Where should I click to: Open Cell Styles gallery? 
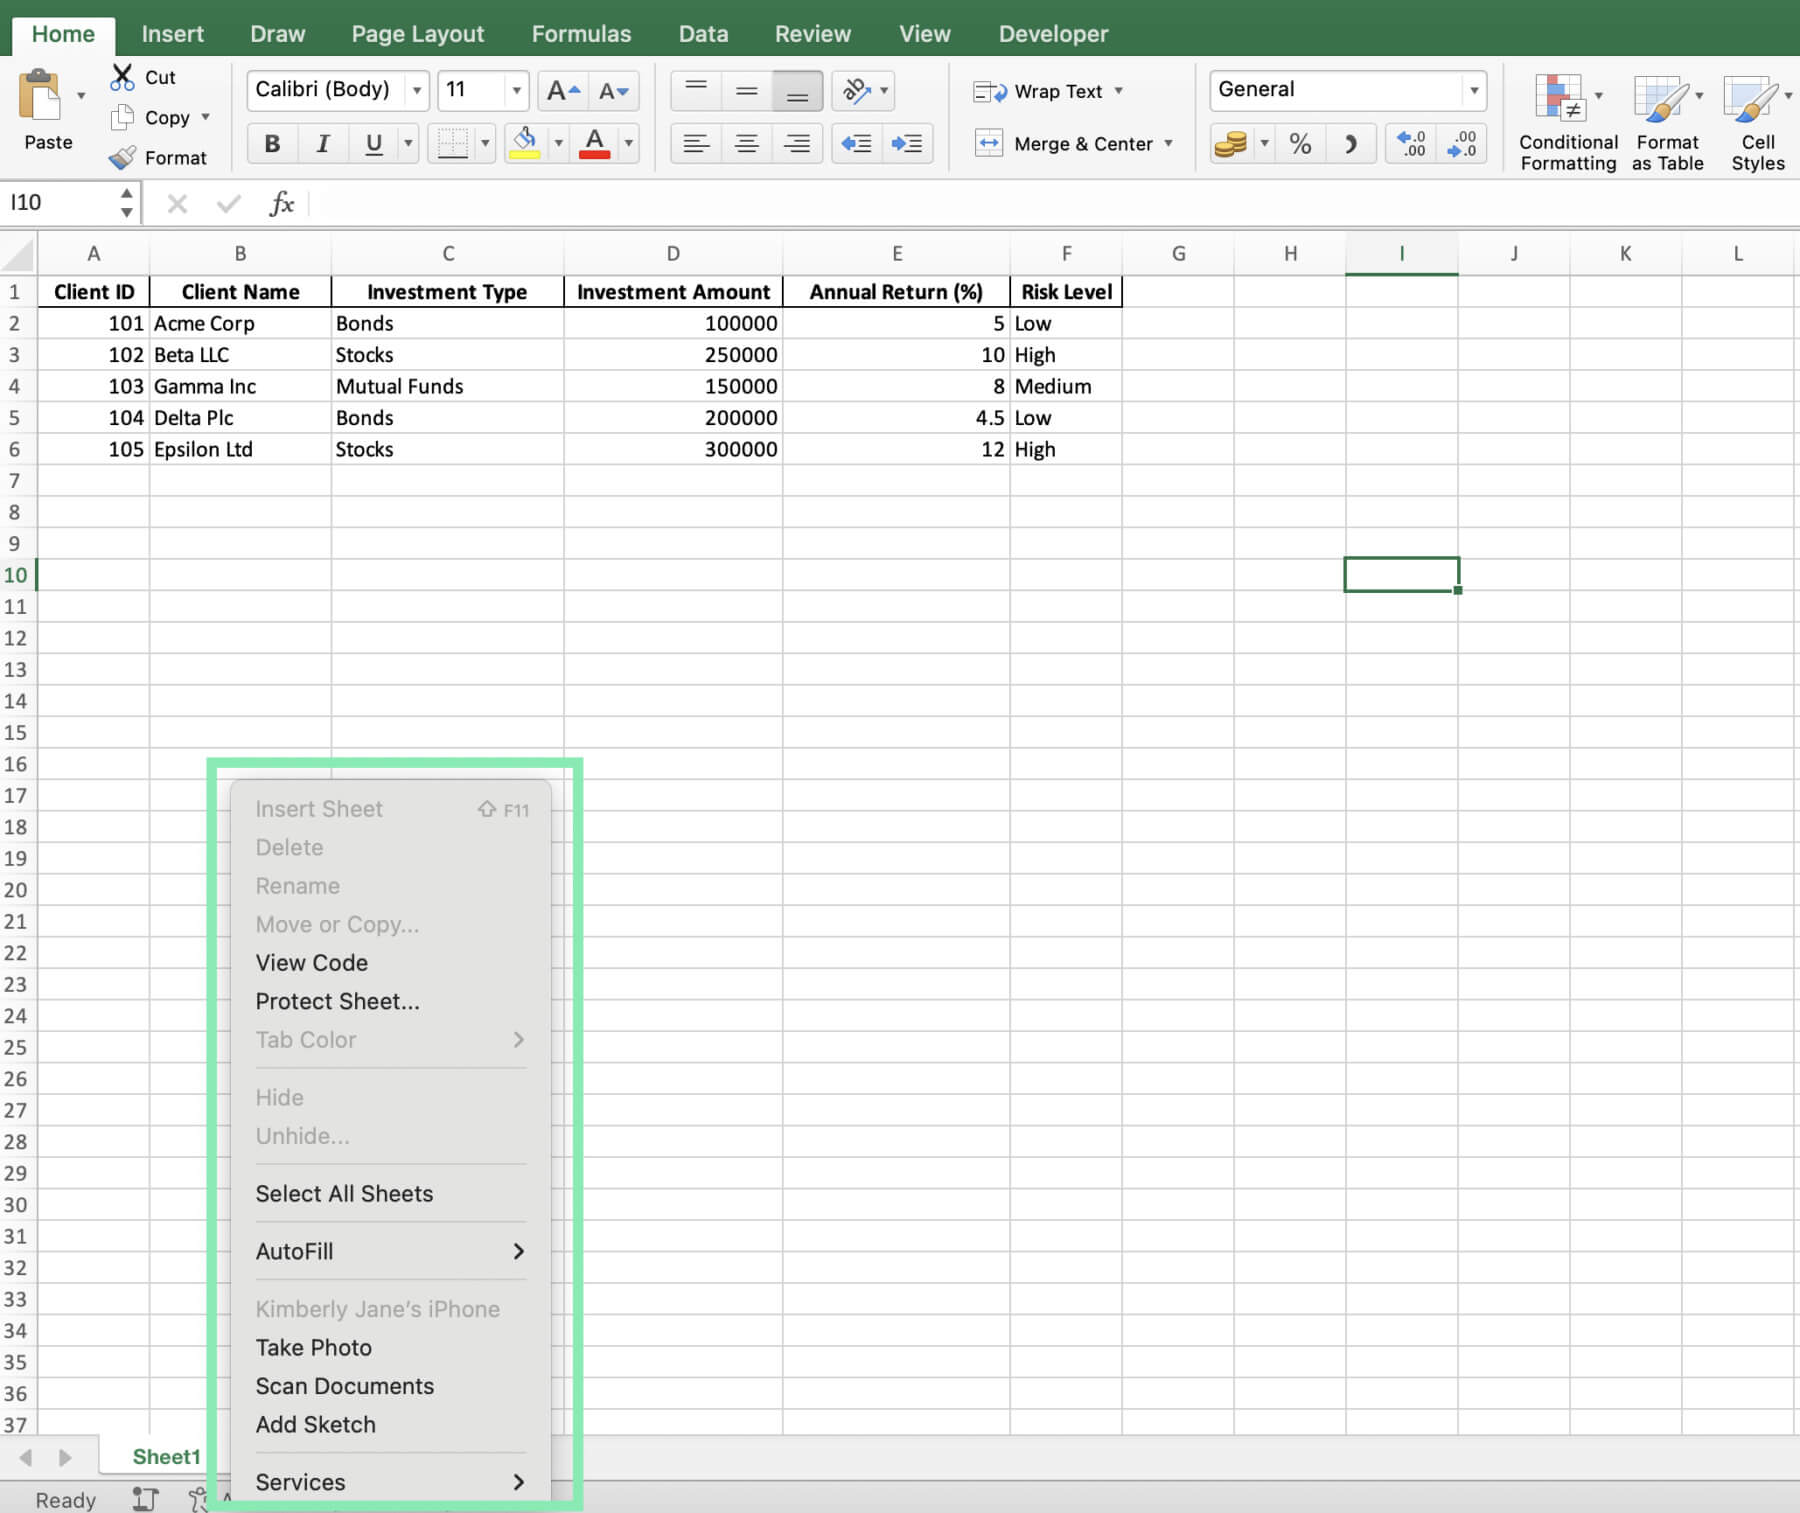coord(1757,123)
